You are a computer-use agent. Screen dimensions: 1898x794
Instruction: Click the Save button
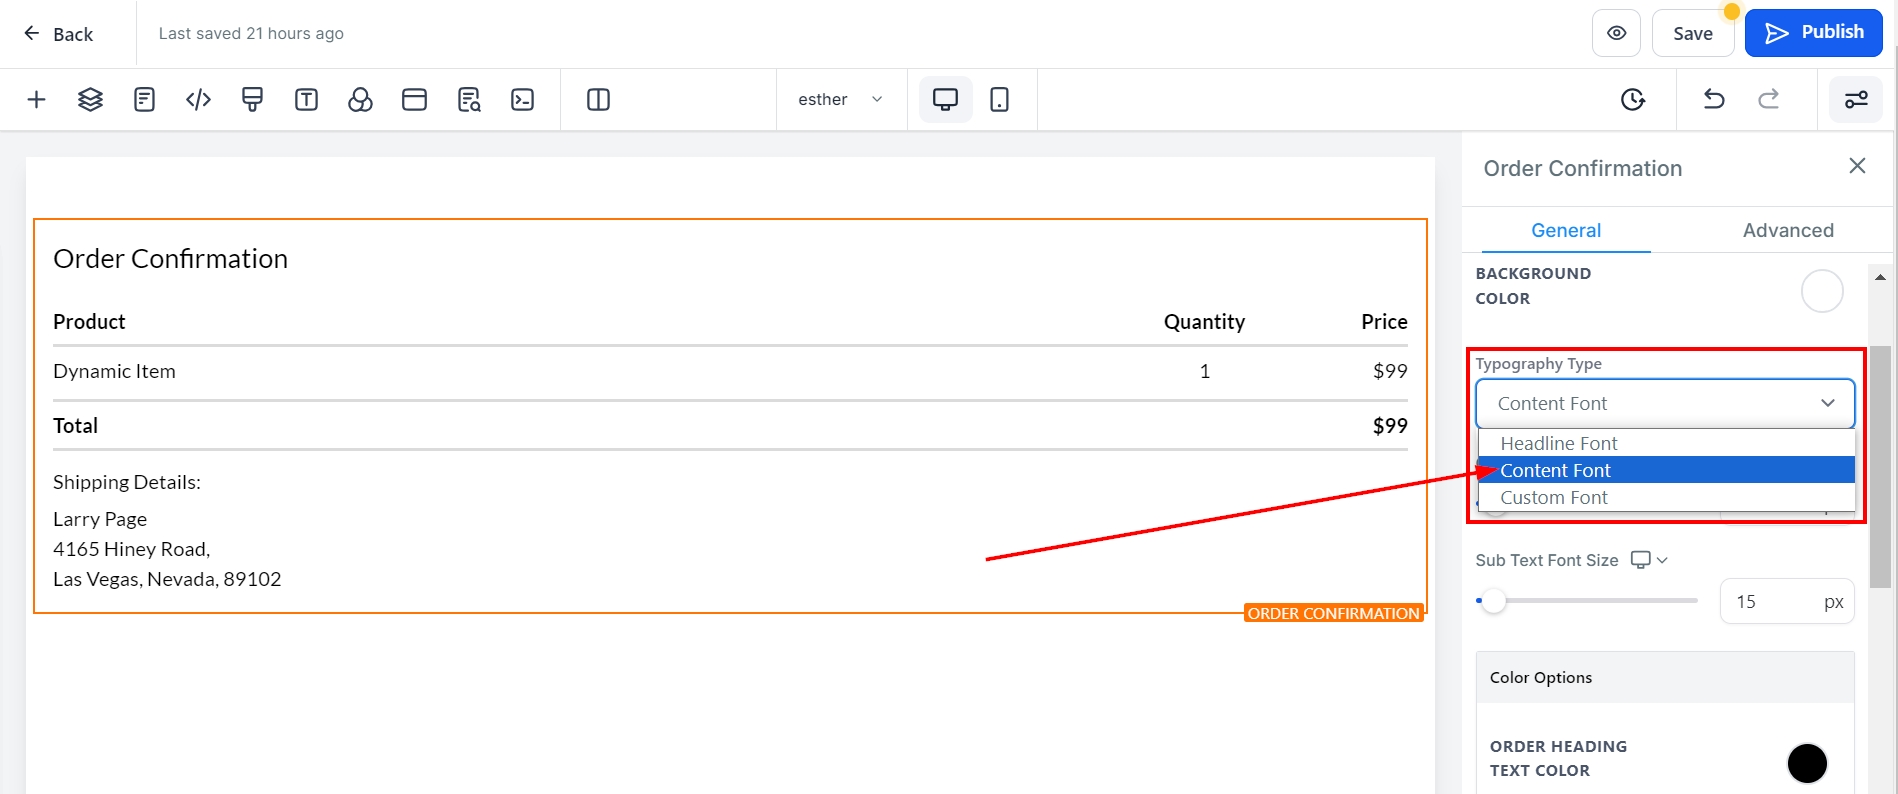coord(1692,33)
